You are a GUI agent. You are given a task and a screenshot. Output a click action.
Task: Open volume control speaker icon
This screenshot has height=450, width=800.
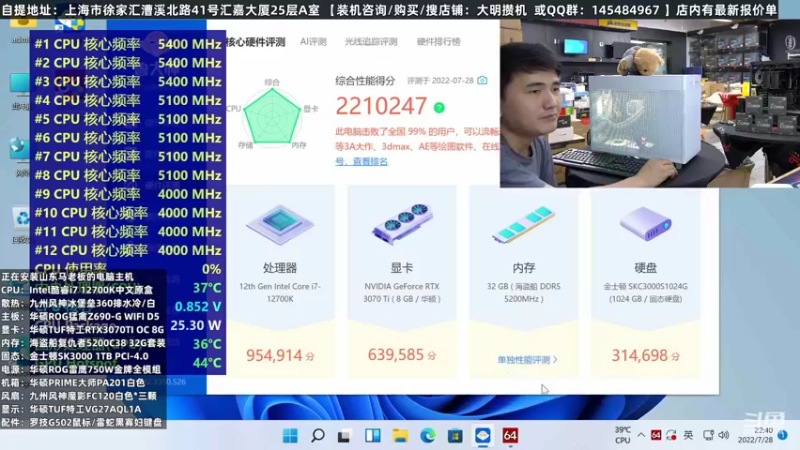(723, 435)
